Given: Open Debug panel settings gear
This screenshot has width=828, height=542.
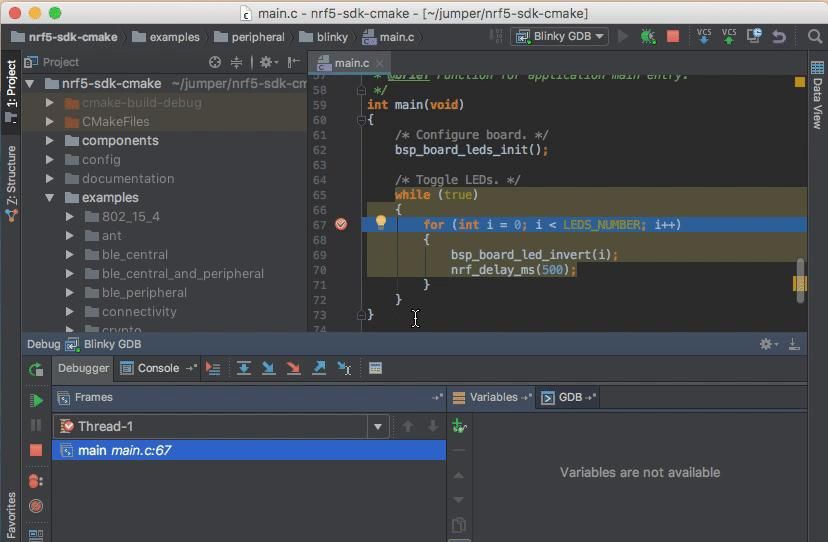Looking at the screenshot, I should pyautogui.click(x=768, y=344).
